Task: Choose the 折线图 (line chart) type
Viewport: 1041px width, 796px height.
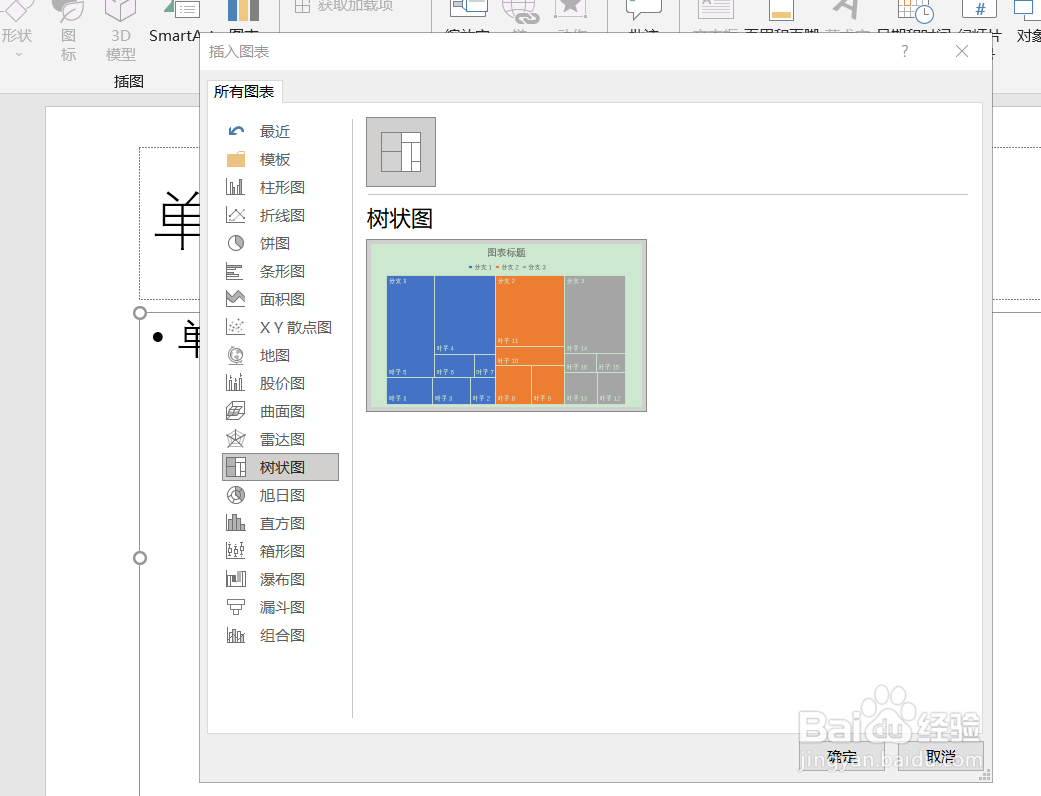Action: pyautogui.click(x=280, y=214)
